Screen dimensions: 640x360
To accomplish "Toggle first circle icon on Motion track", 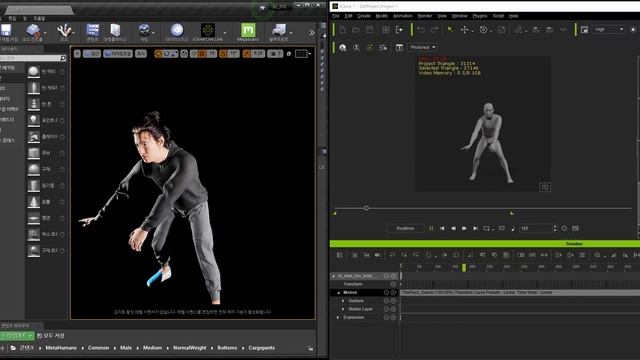I will (386, 293).
